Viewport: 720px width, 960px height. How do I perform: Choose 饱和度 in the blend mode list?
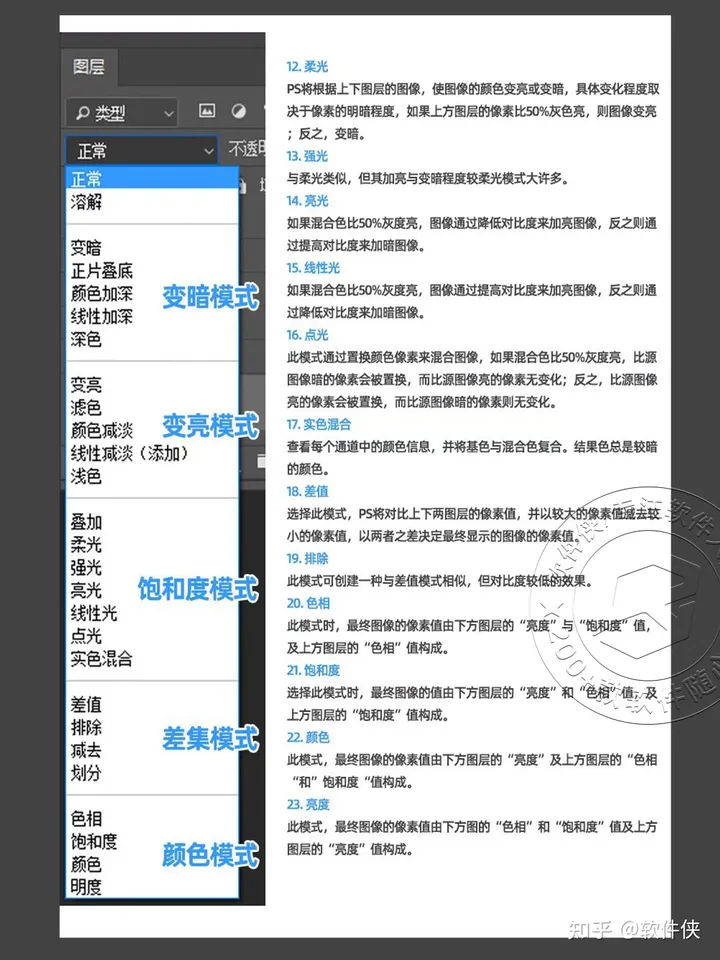pos(94,842)
